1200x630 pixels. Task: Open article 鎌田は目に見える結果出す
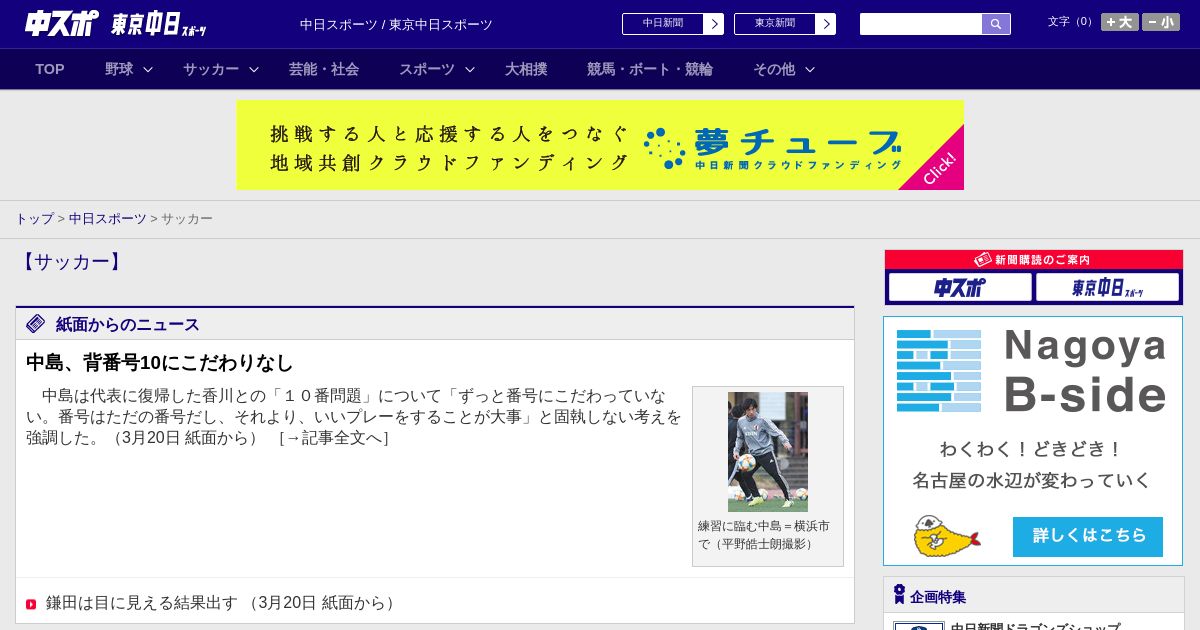[142, 603]
